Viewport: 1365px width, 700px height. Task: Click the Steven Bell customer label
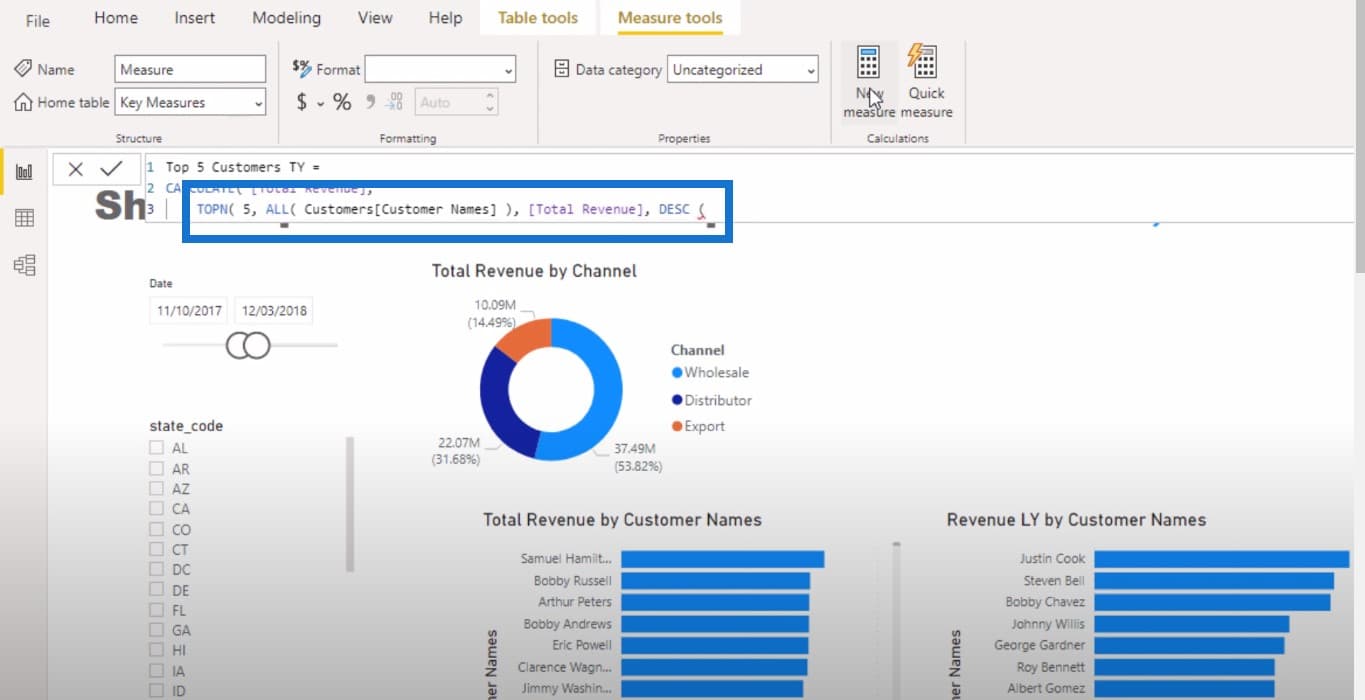tap(1054, 580)
